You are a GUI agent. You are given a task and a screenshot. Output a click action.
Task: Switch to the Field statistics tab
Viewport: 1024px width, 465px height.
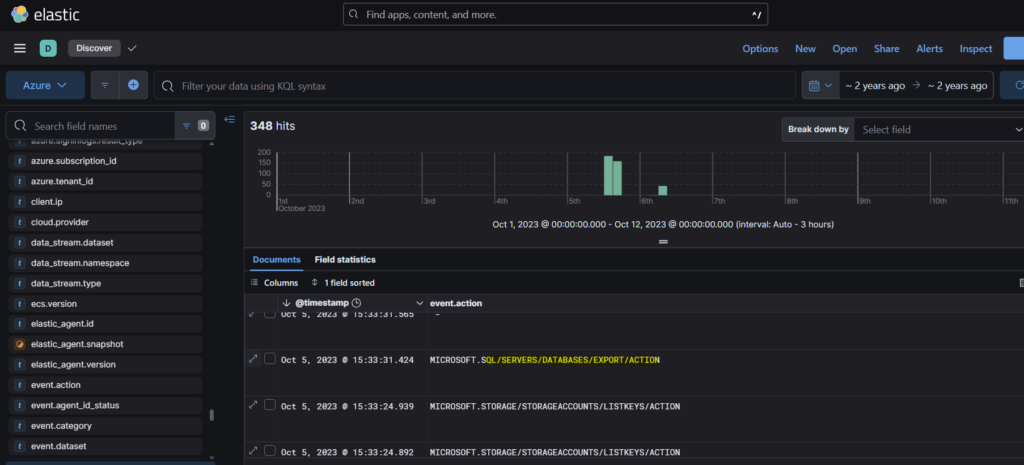(345, 260)
